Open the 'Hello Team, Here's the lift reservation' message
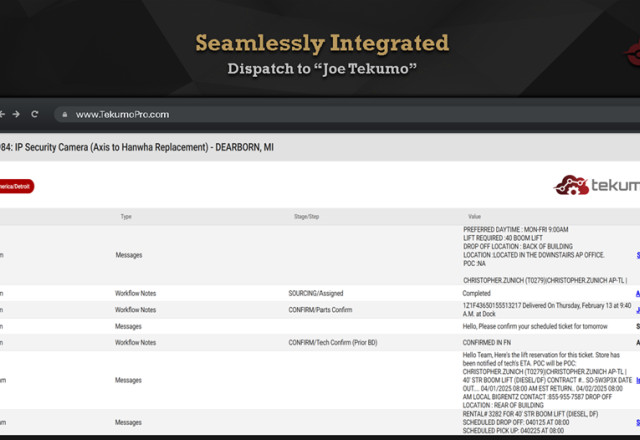This screenshot has height=440, width=640. tap(547, 380)
